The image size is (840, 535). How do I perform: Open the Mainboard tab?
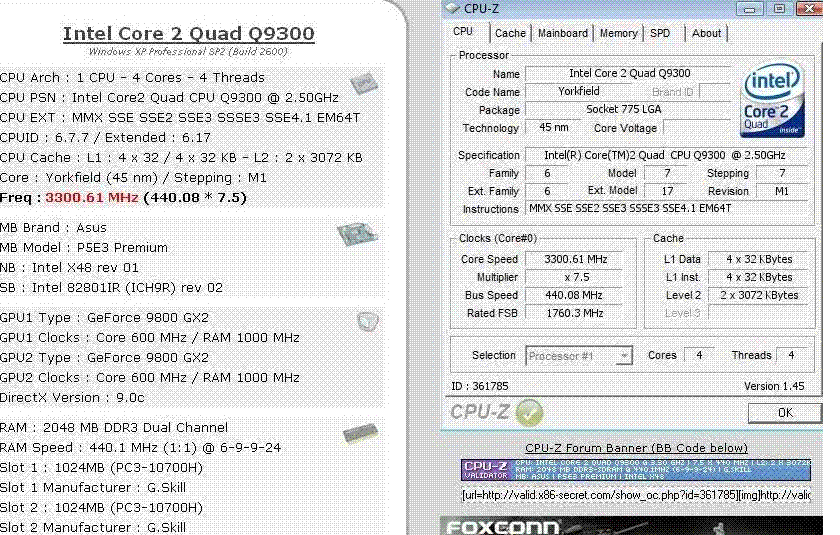(562, 33)
